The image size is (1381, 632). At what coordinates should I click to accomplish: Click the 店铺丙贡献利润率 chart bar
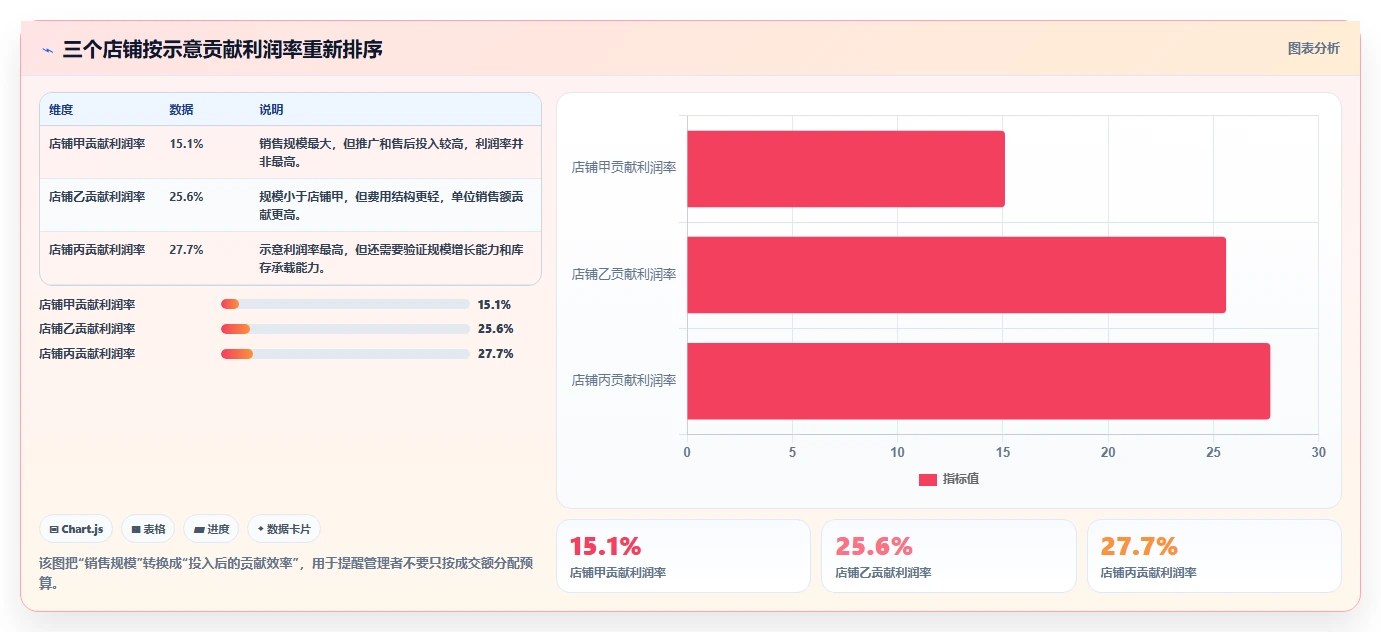[x=978, y=381]
